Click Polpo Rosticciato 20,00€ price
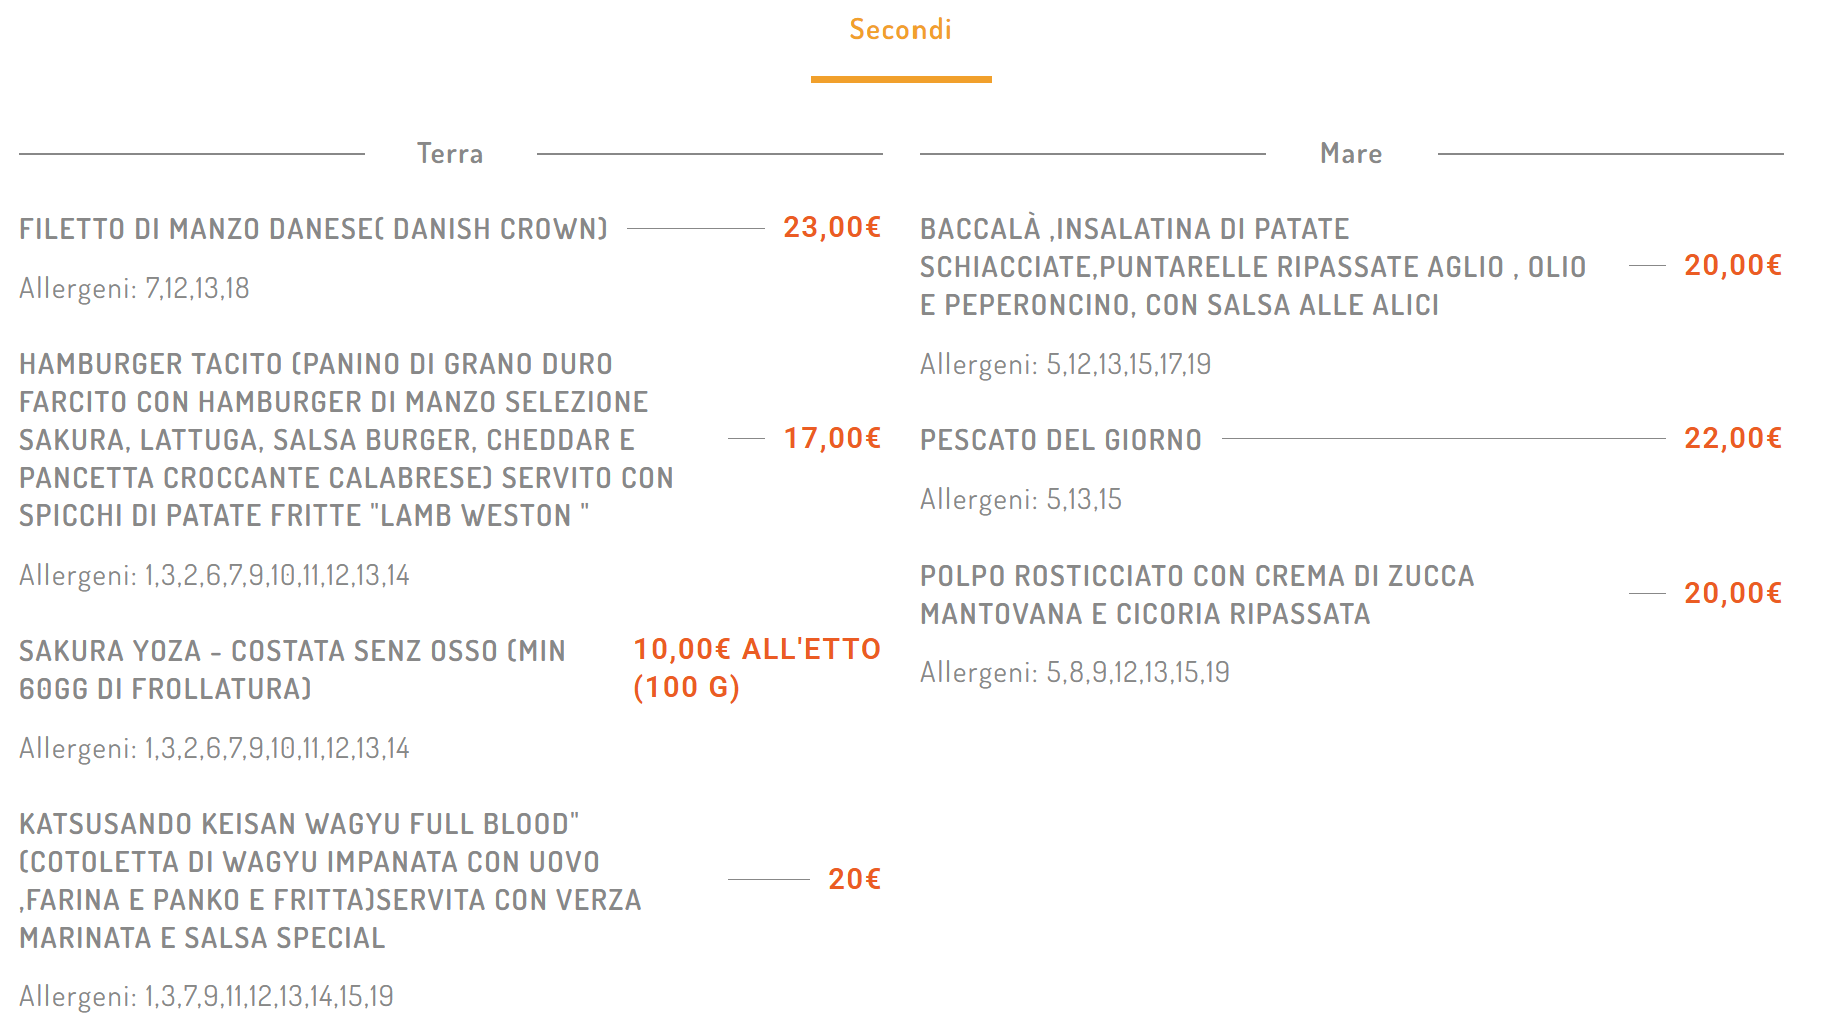The height and width of the screenshot is (1036, 1822). coord(1733,594)
